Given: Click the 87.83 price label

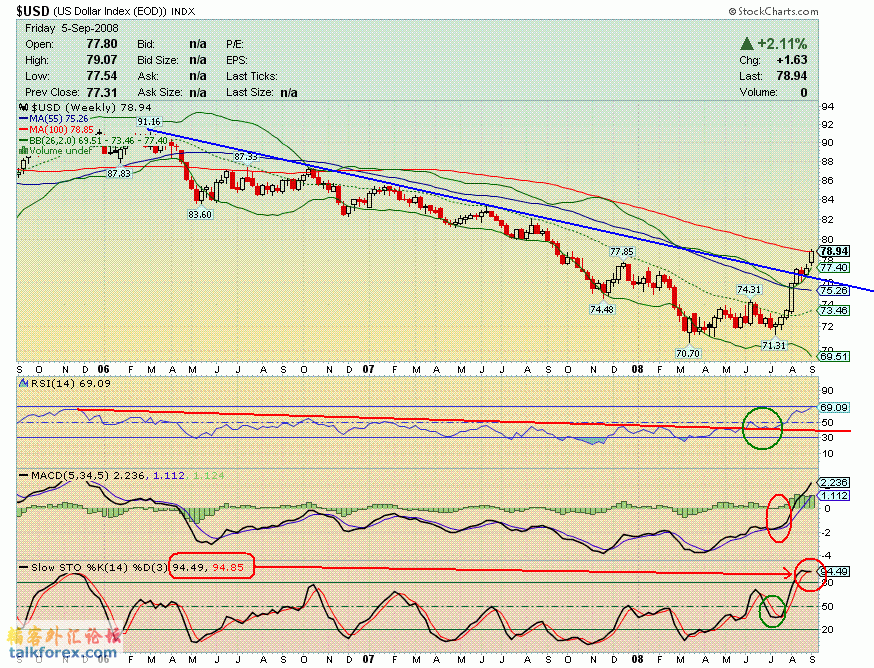Looking at the screenshot, I should [119, 173].
